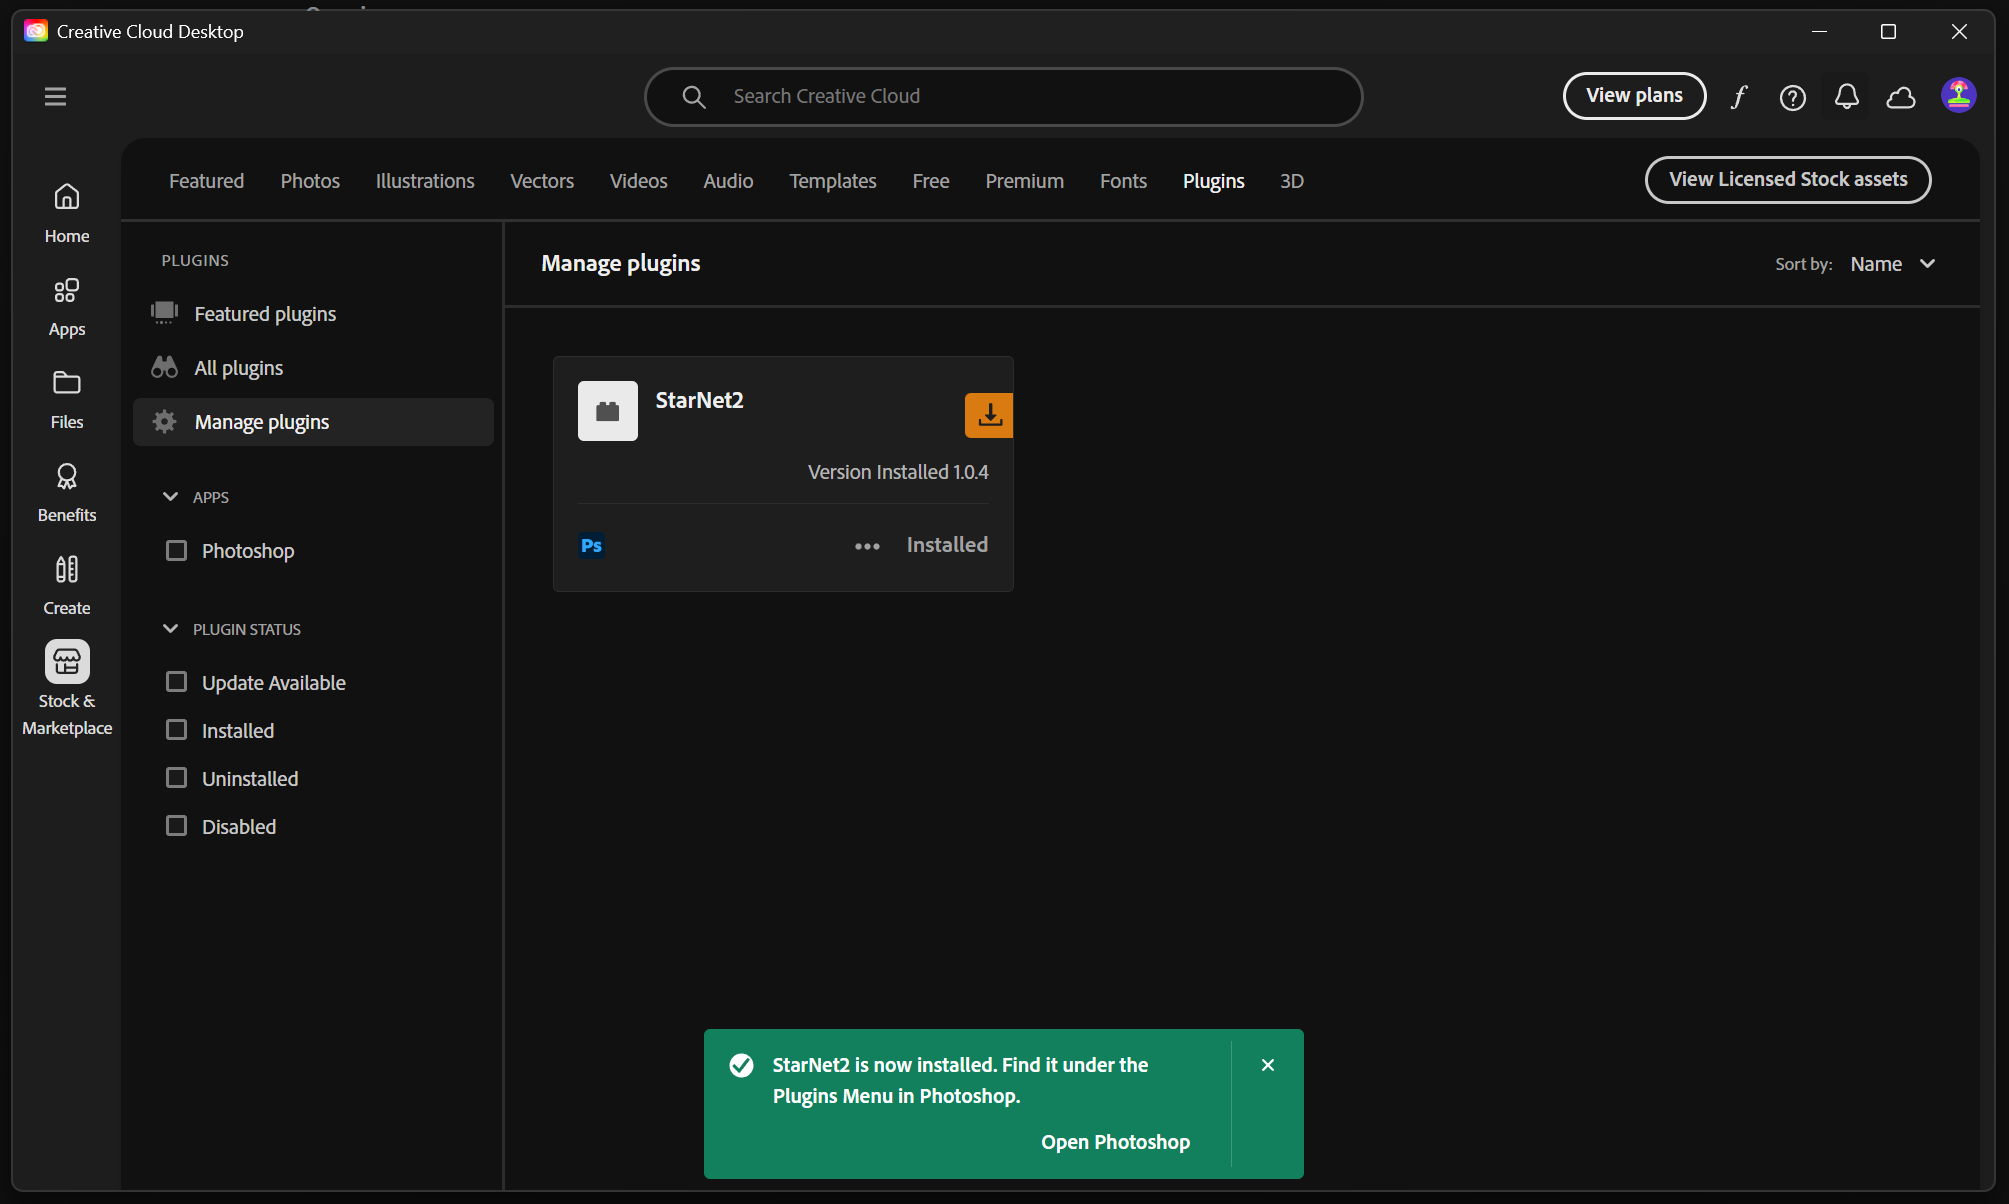The width and height of the screenshot is (2009, 1204).
Task: Switch to the Templates tab
Action: [x=832, y=181]
